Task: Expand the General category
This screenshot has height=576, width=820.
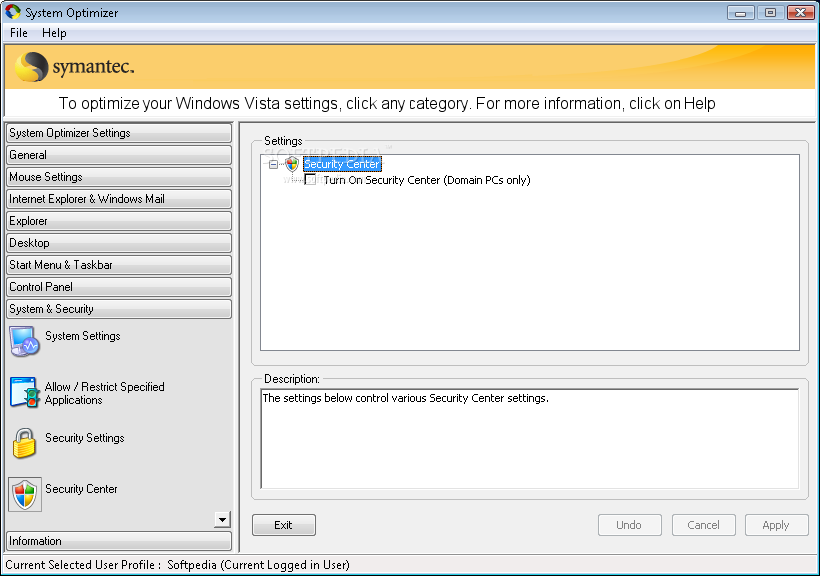Action: [119, 155]
